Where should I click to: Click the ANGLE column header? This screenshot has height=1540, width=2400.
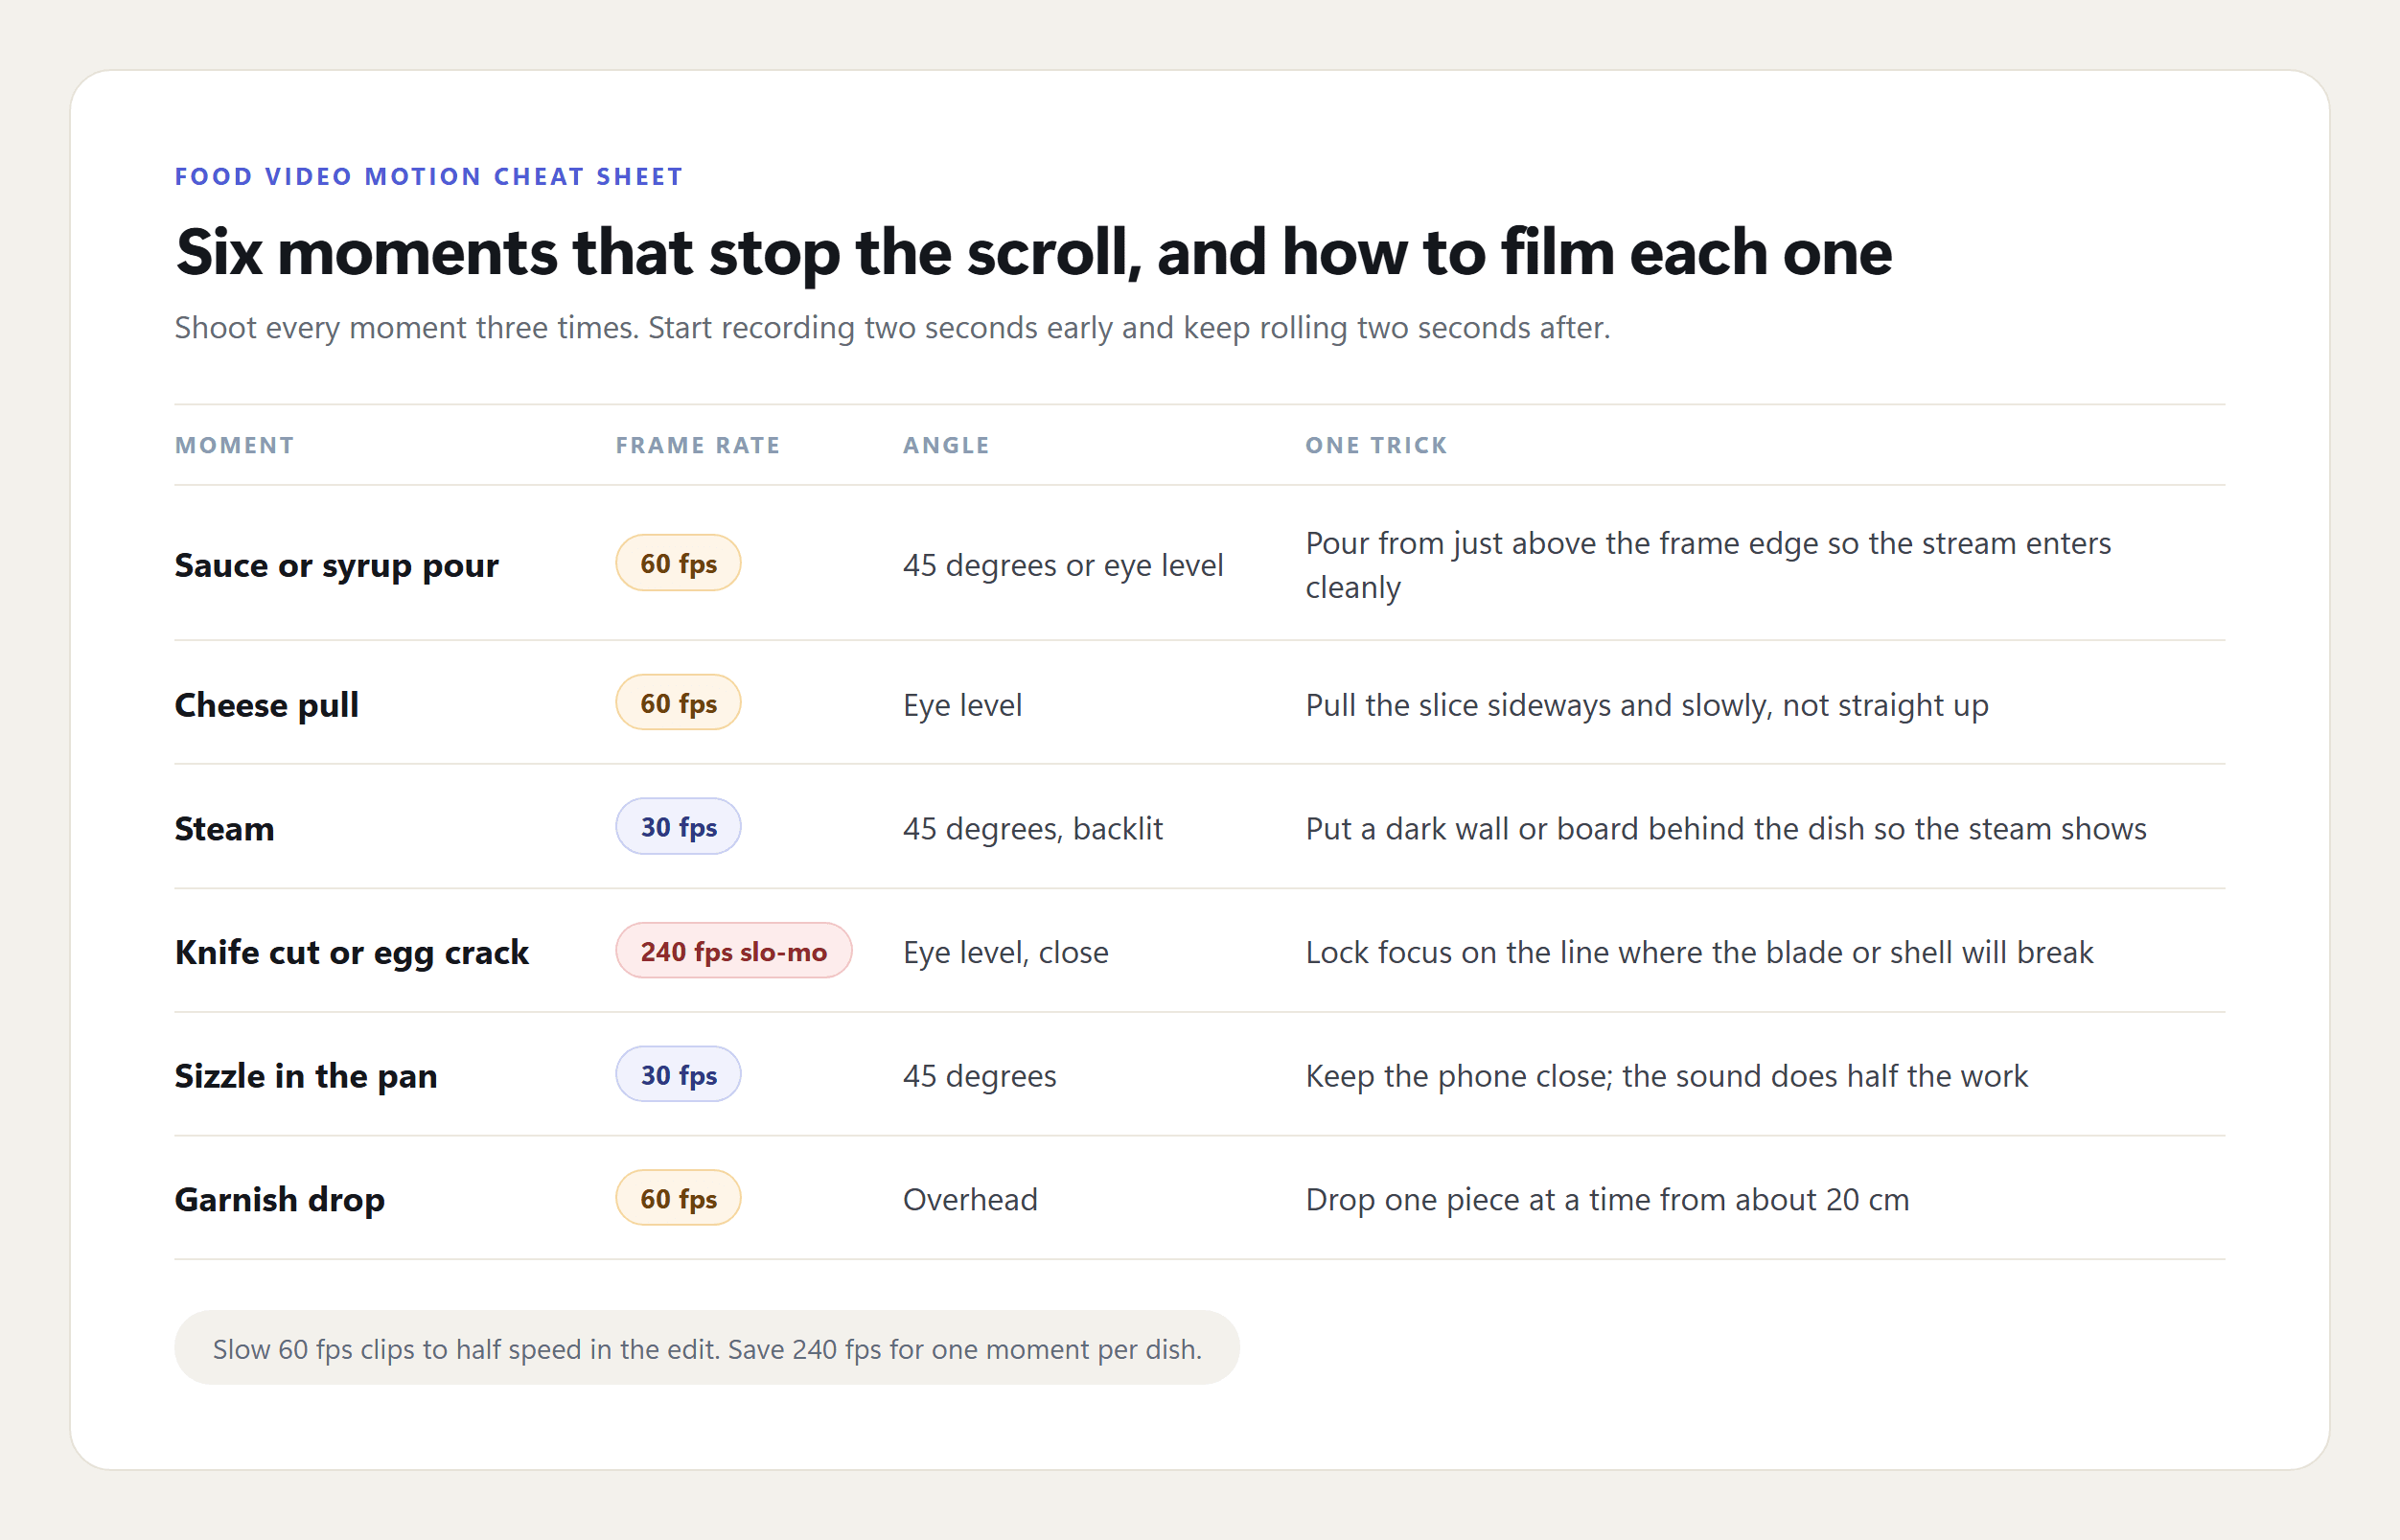pyautogui.click(x=946, y=445)
